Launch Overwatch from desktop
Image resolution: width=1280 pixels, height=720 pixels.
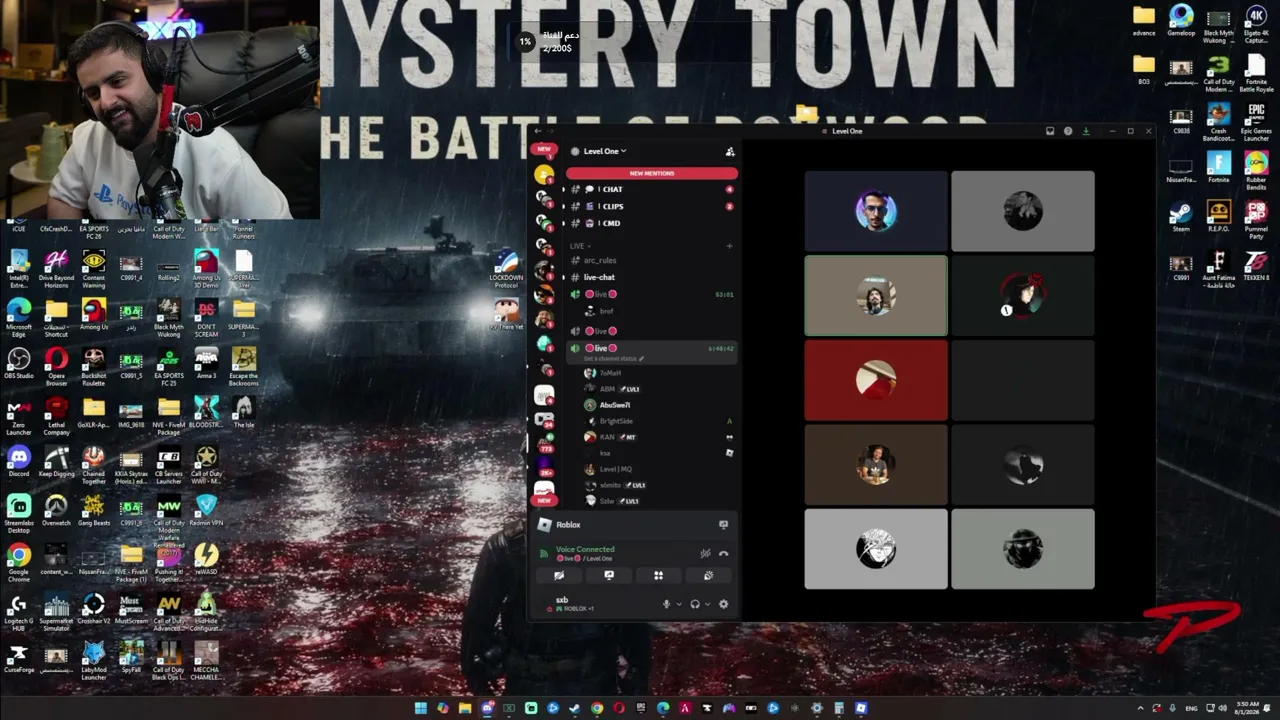pos(56,511)
